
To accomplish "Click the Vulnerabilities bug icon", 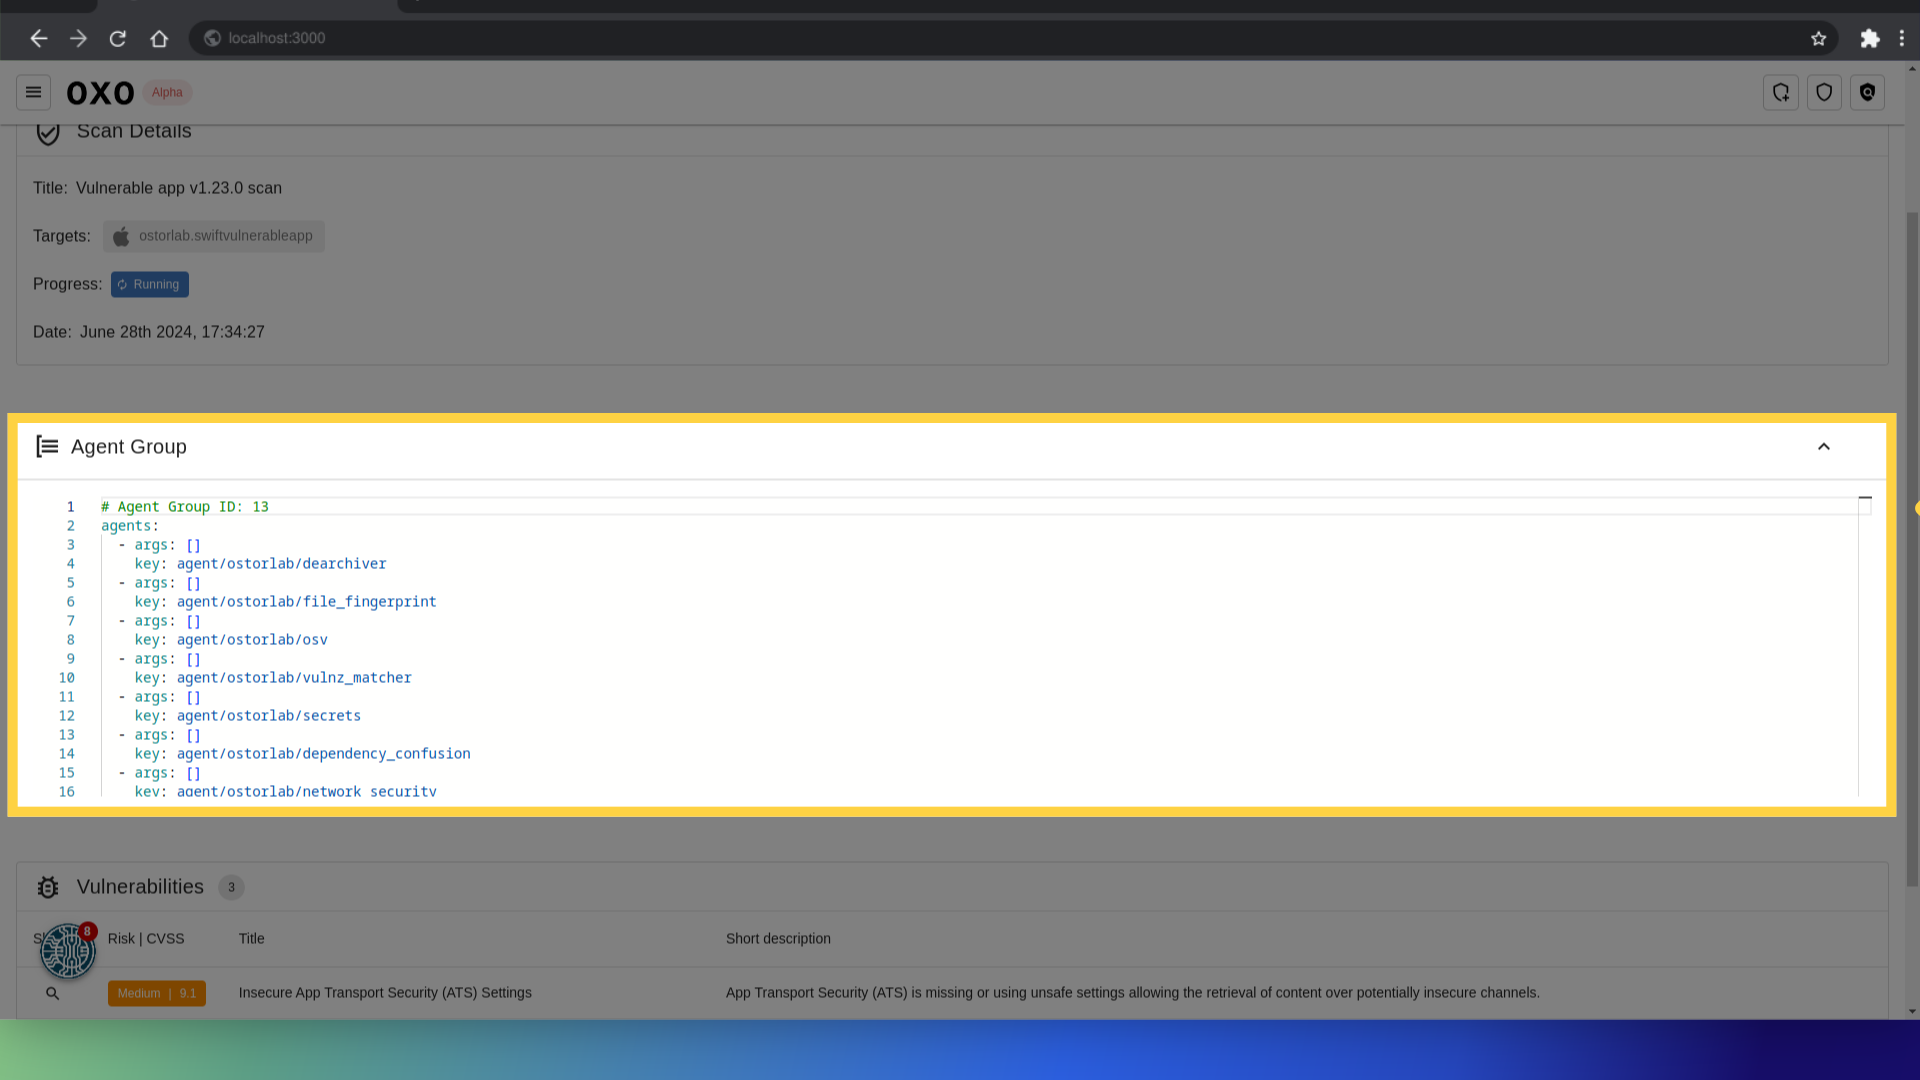I will pyautogui.click(x=48, y=887).
